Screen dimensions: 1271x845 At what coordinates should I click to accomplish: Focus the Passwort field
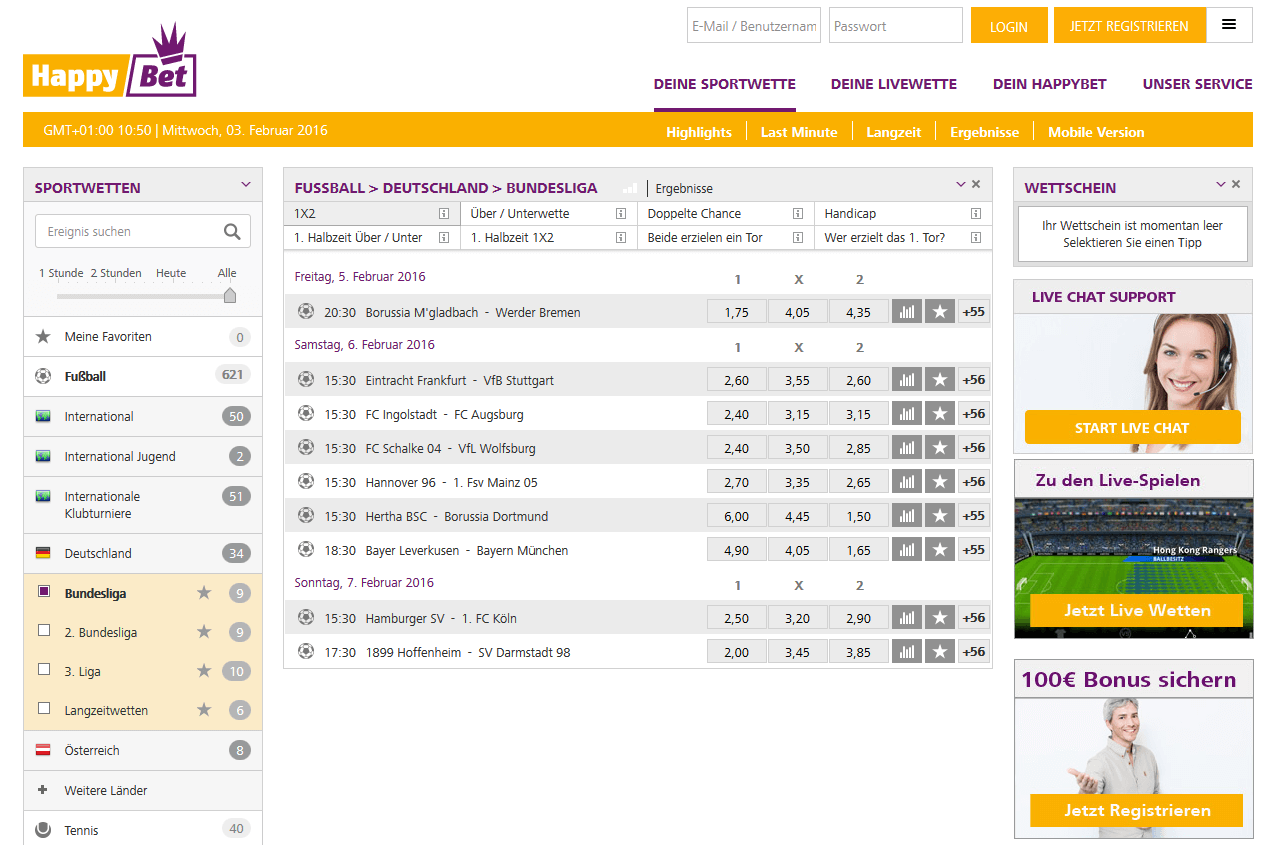click(x=896, y=26)
